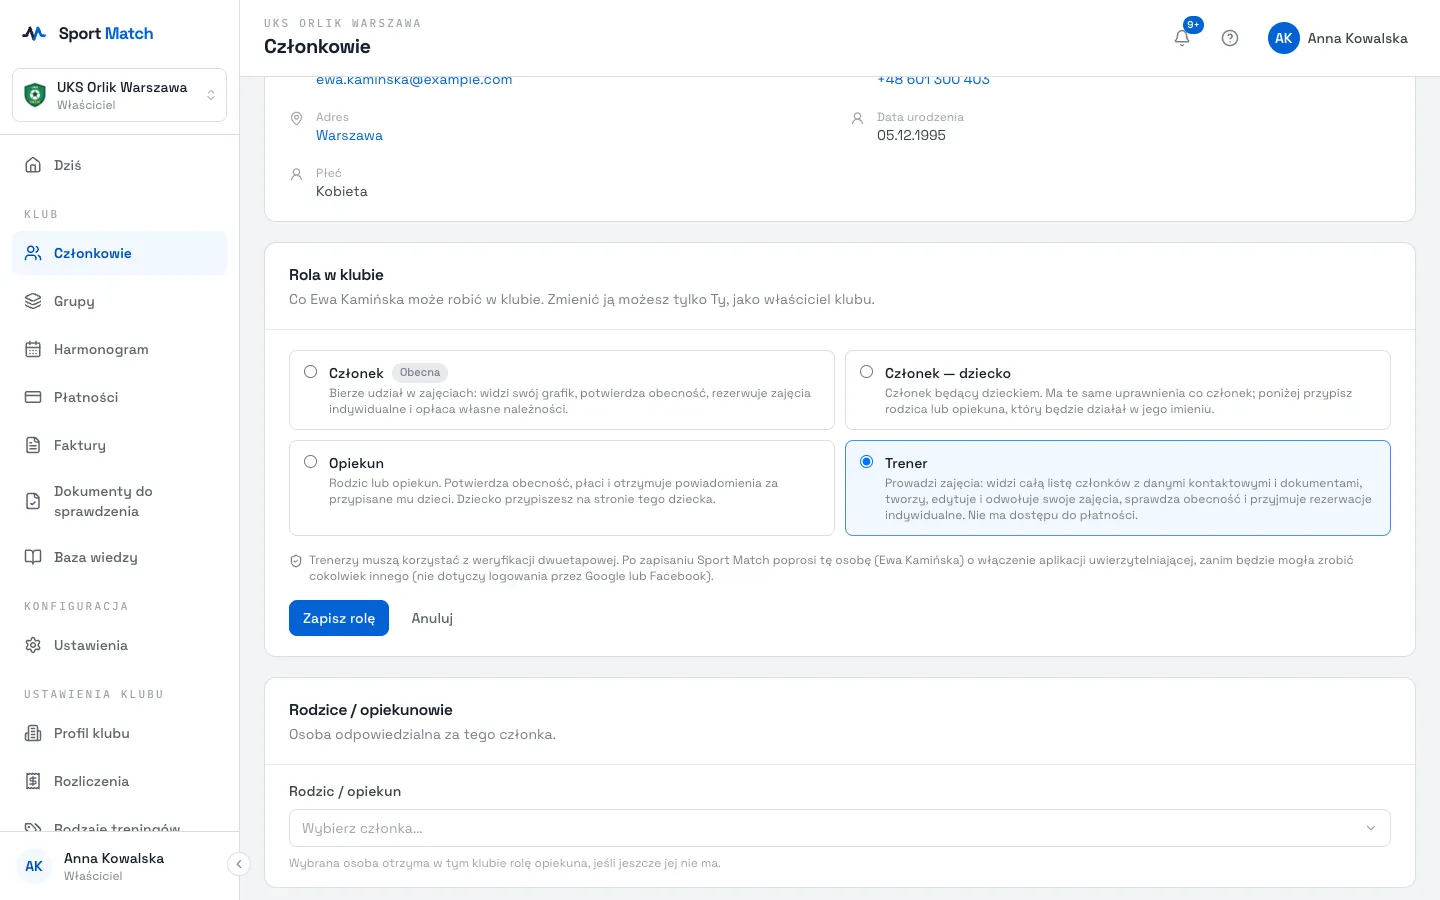The image size is (1440, 900).
Task: Click the Faktury document icon
Action: 33,445
